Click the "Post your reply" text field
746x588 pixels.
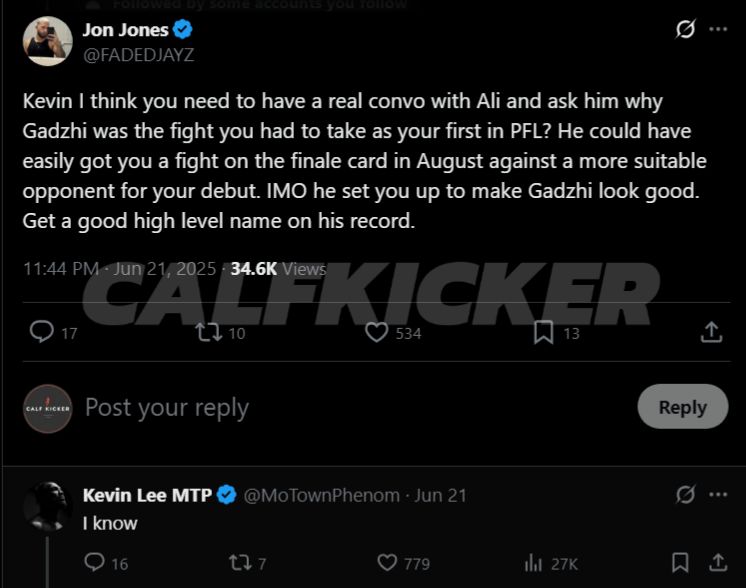point(167,408)
